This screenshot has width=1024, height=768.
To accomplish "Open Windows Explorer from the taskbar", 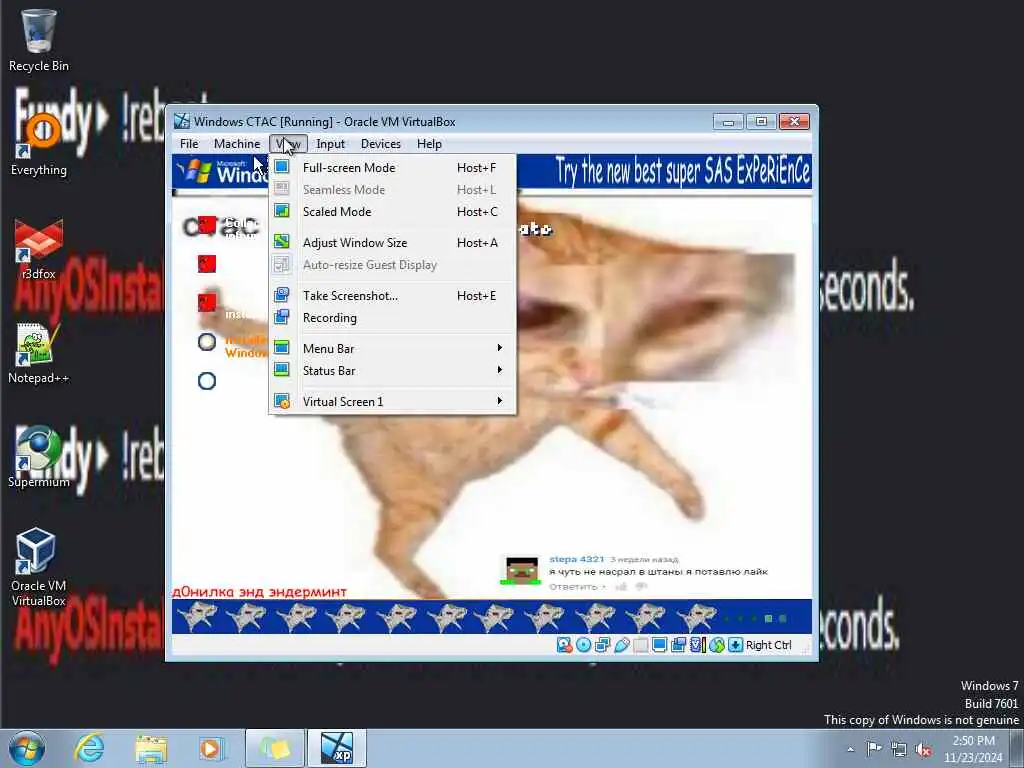I will pyautogui.click(x=151, y=748).
